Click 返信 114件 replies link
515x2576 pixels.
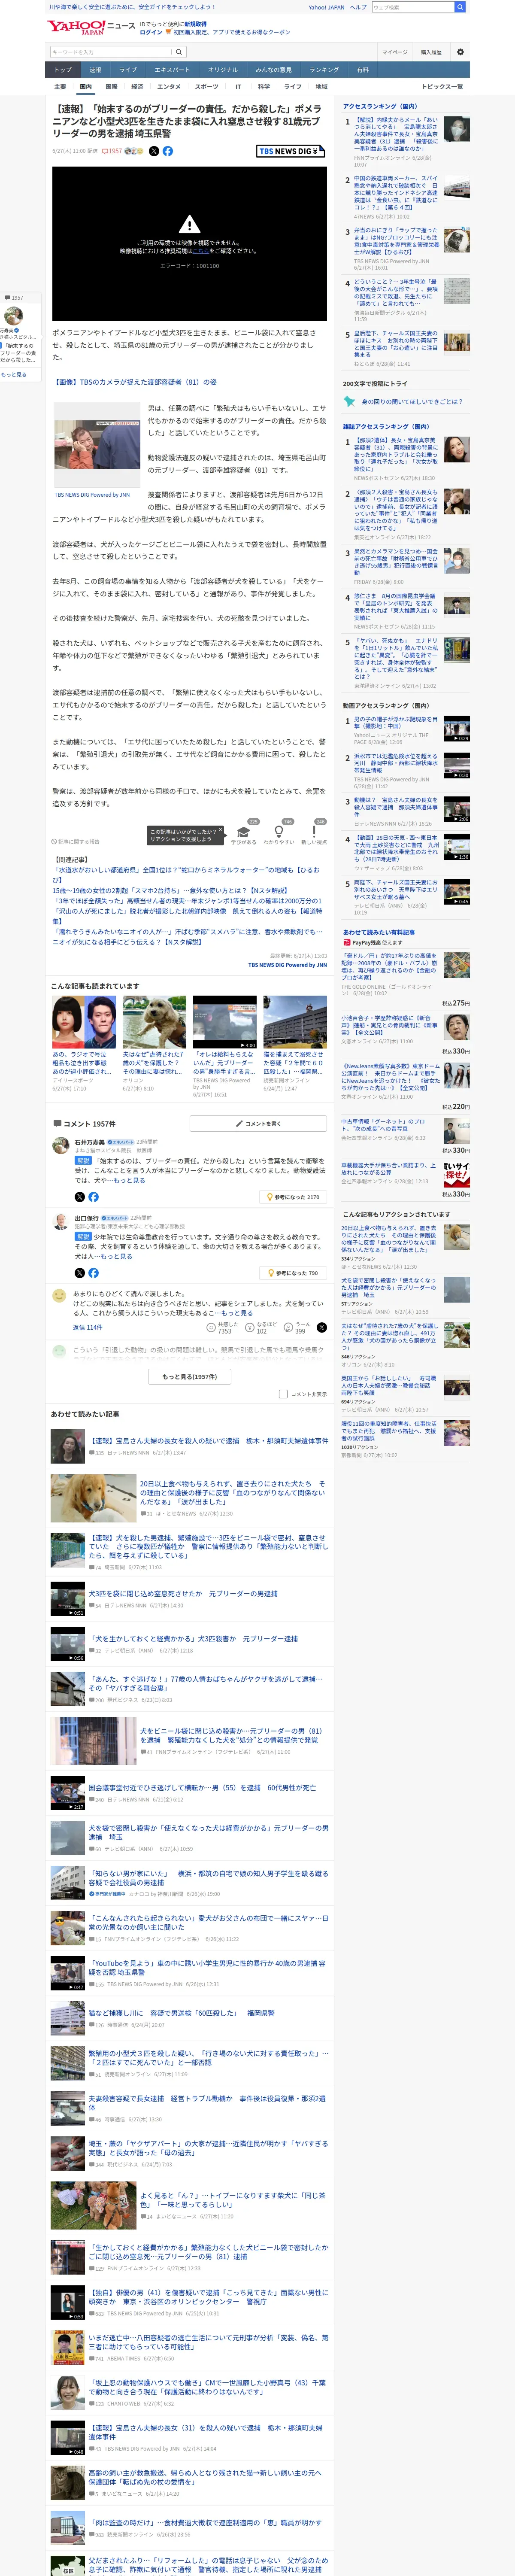point(87,1327)
